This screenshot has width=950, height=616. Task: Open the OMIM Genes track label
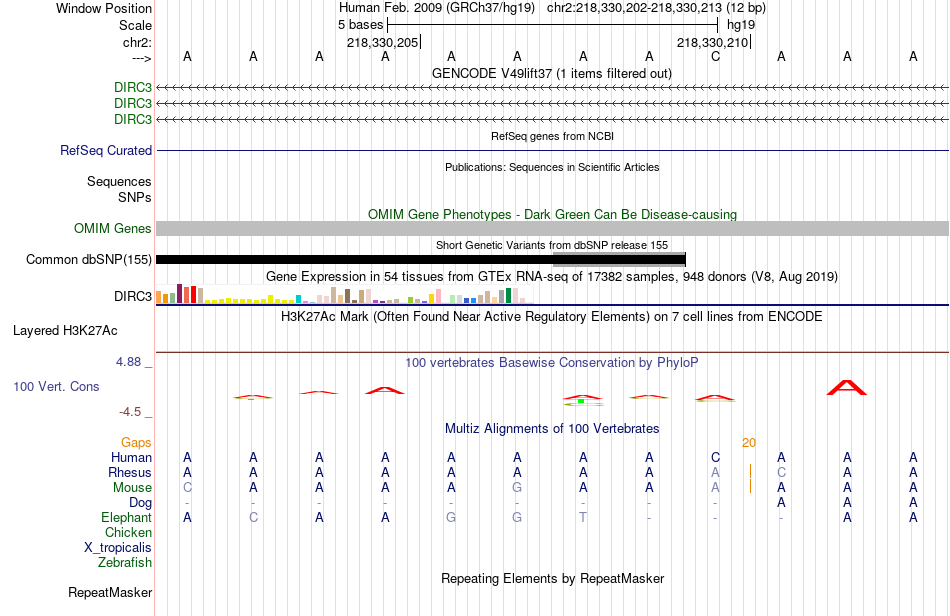113,228
